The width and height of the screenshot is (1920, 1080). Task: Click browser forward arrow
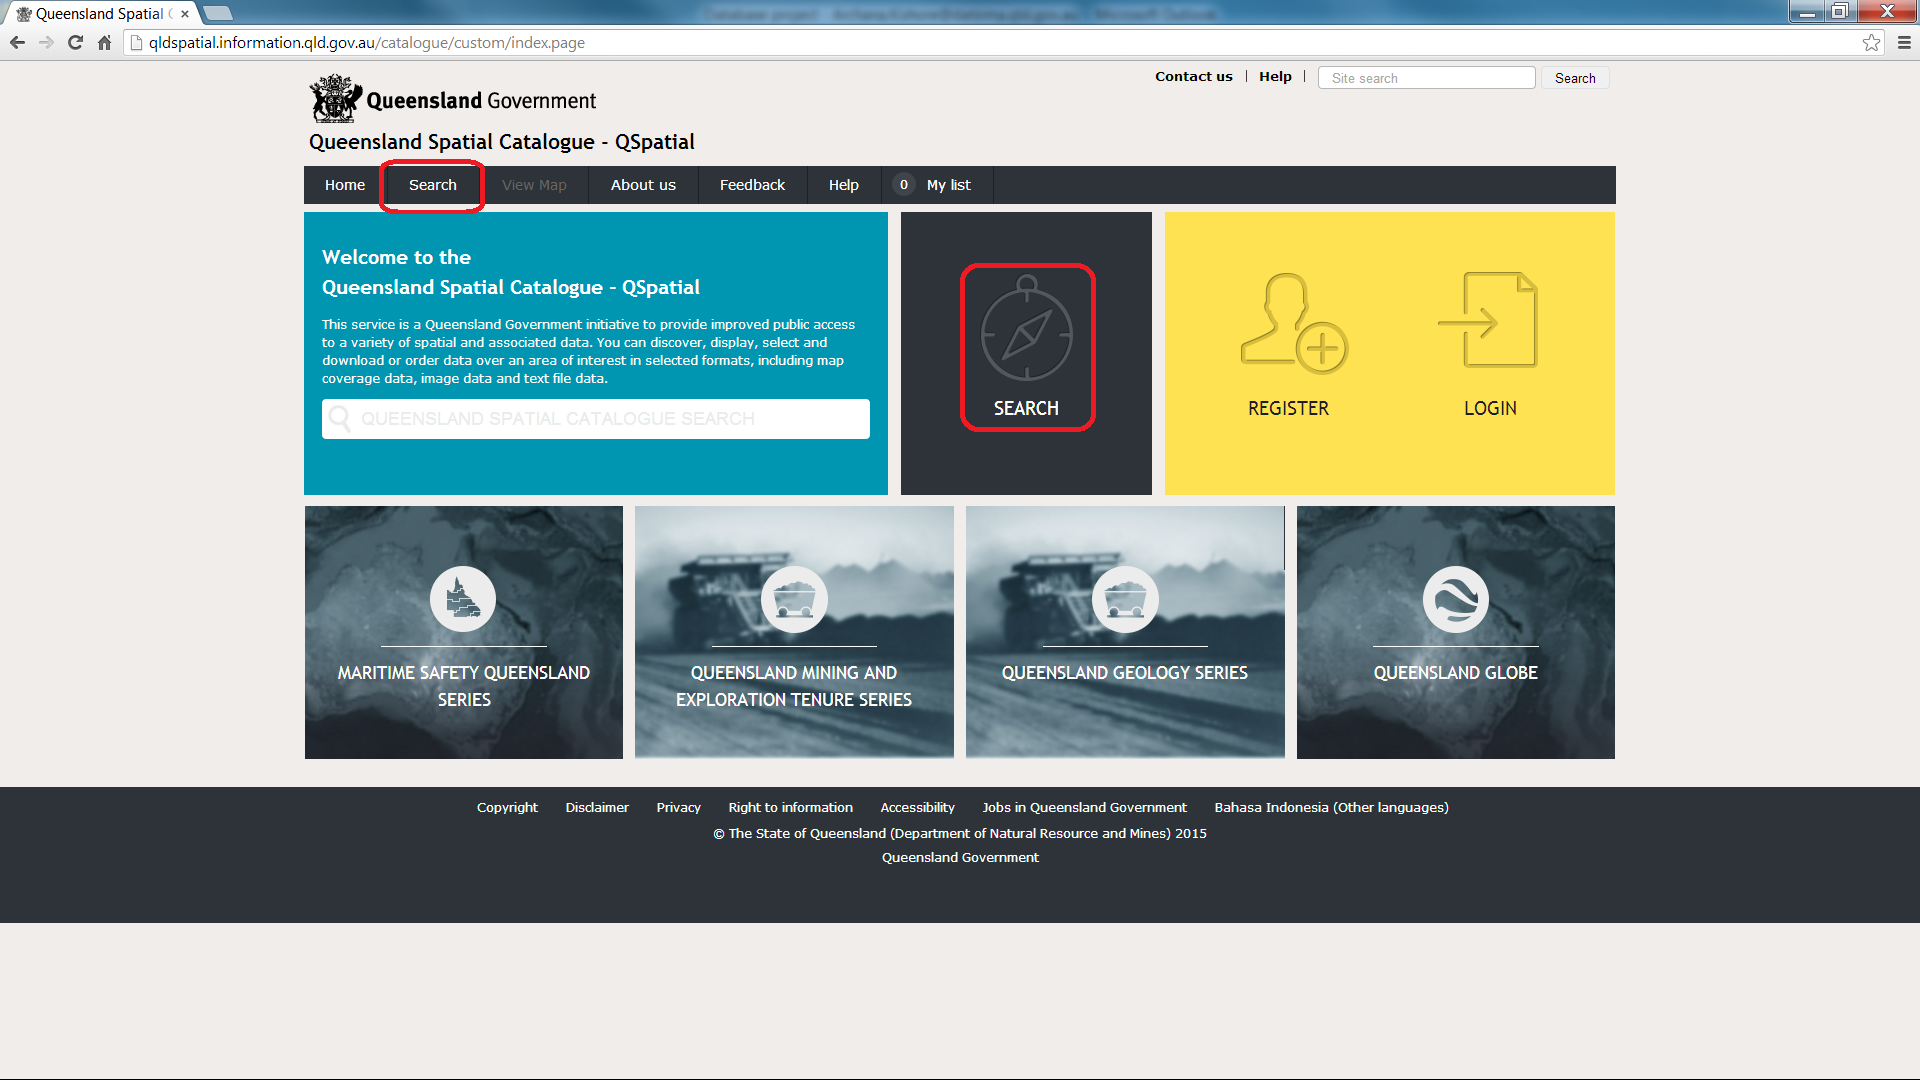46,42
